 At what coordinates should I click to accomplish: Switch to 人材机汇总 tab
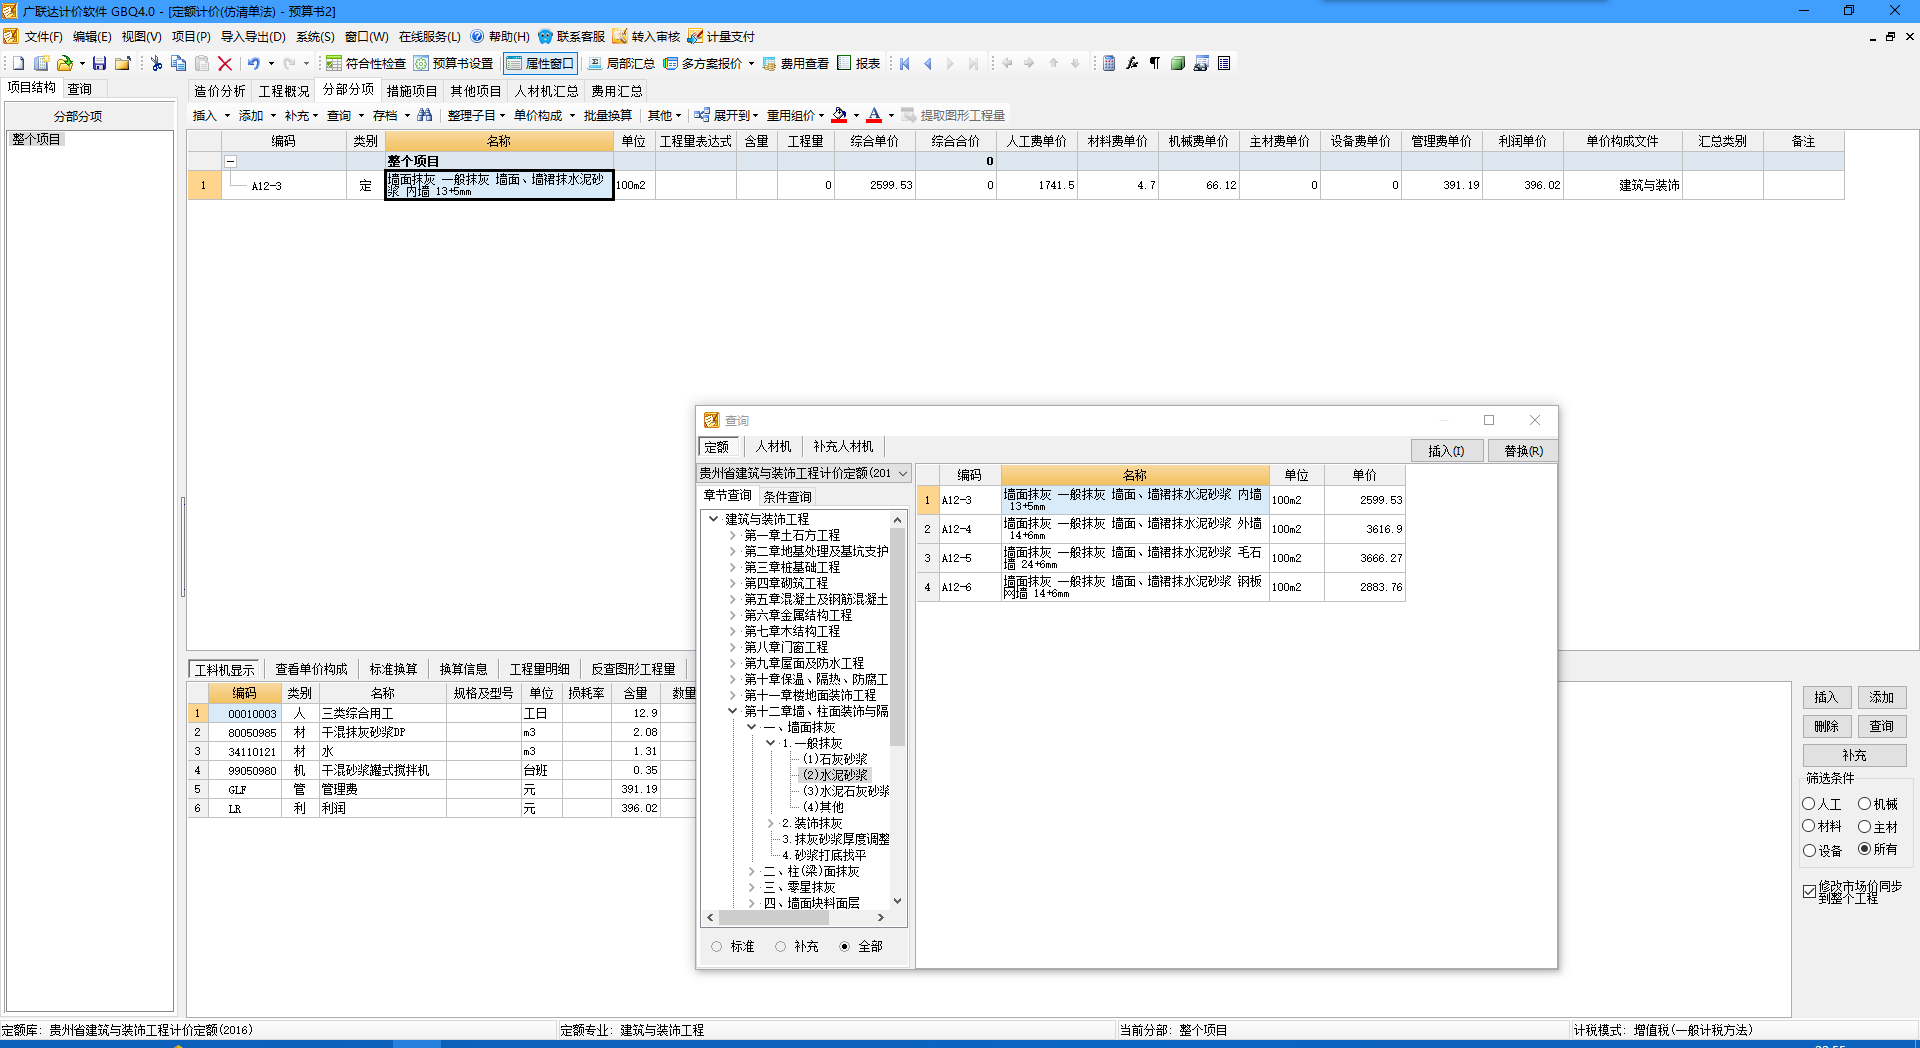tap(547, 91)
